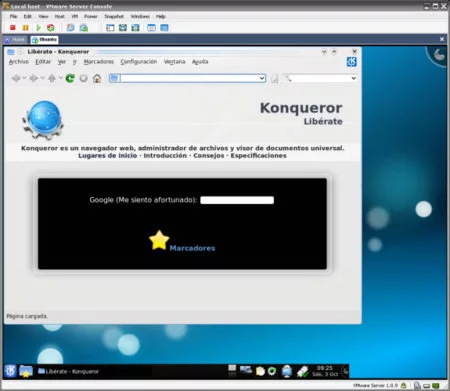Take a snapshot using VMware toolbar icon

click(x=70, y=28)
